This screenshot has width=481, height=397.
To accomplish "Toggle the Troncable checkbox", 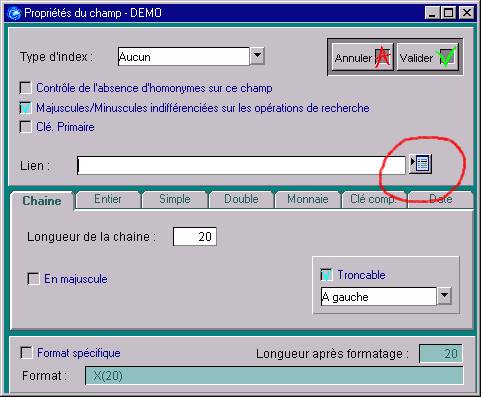I will pos(326,275).
